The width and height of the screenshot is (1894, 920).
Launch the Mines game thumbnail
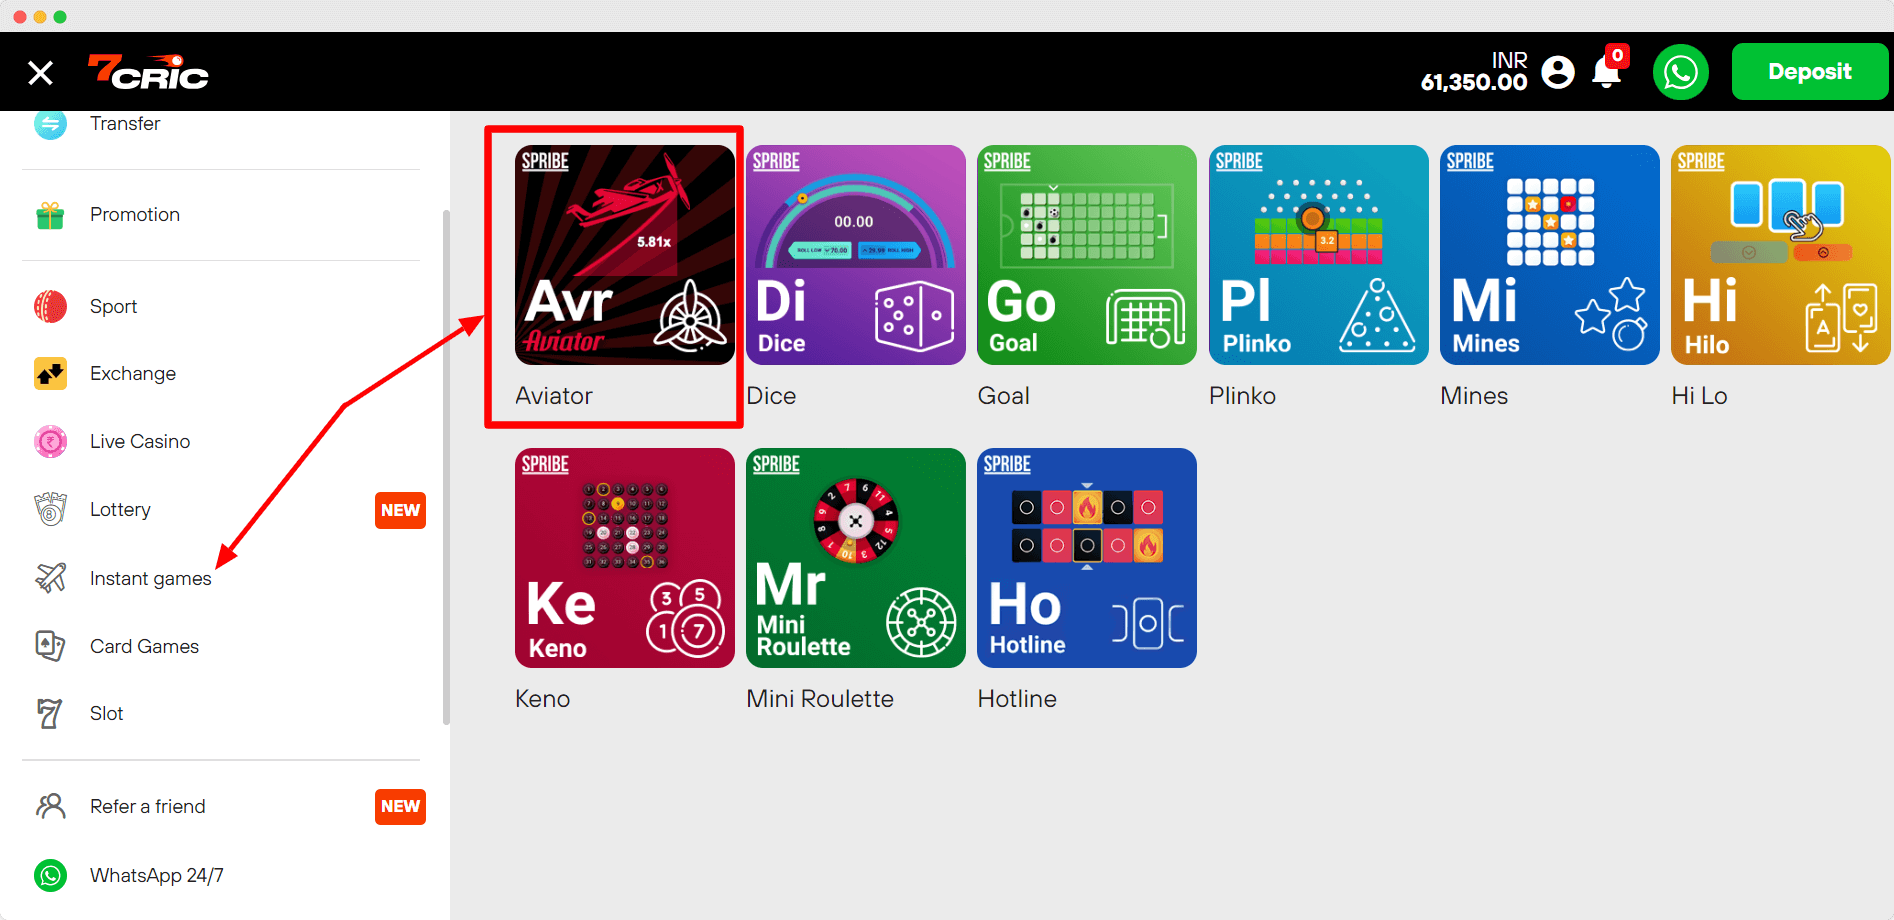pos(1550,255)
